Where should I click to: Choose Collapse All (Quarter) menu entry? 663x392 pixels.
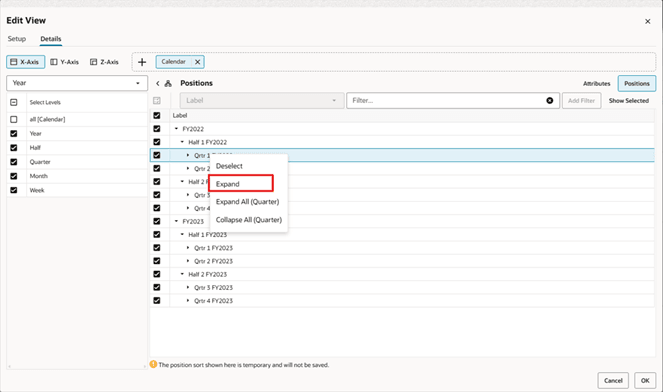click(x=249, y=220)
